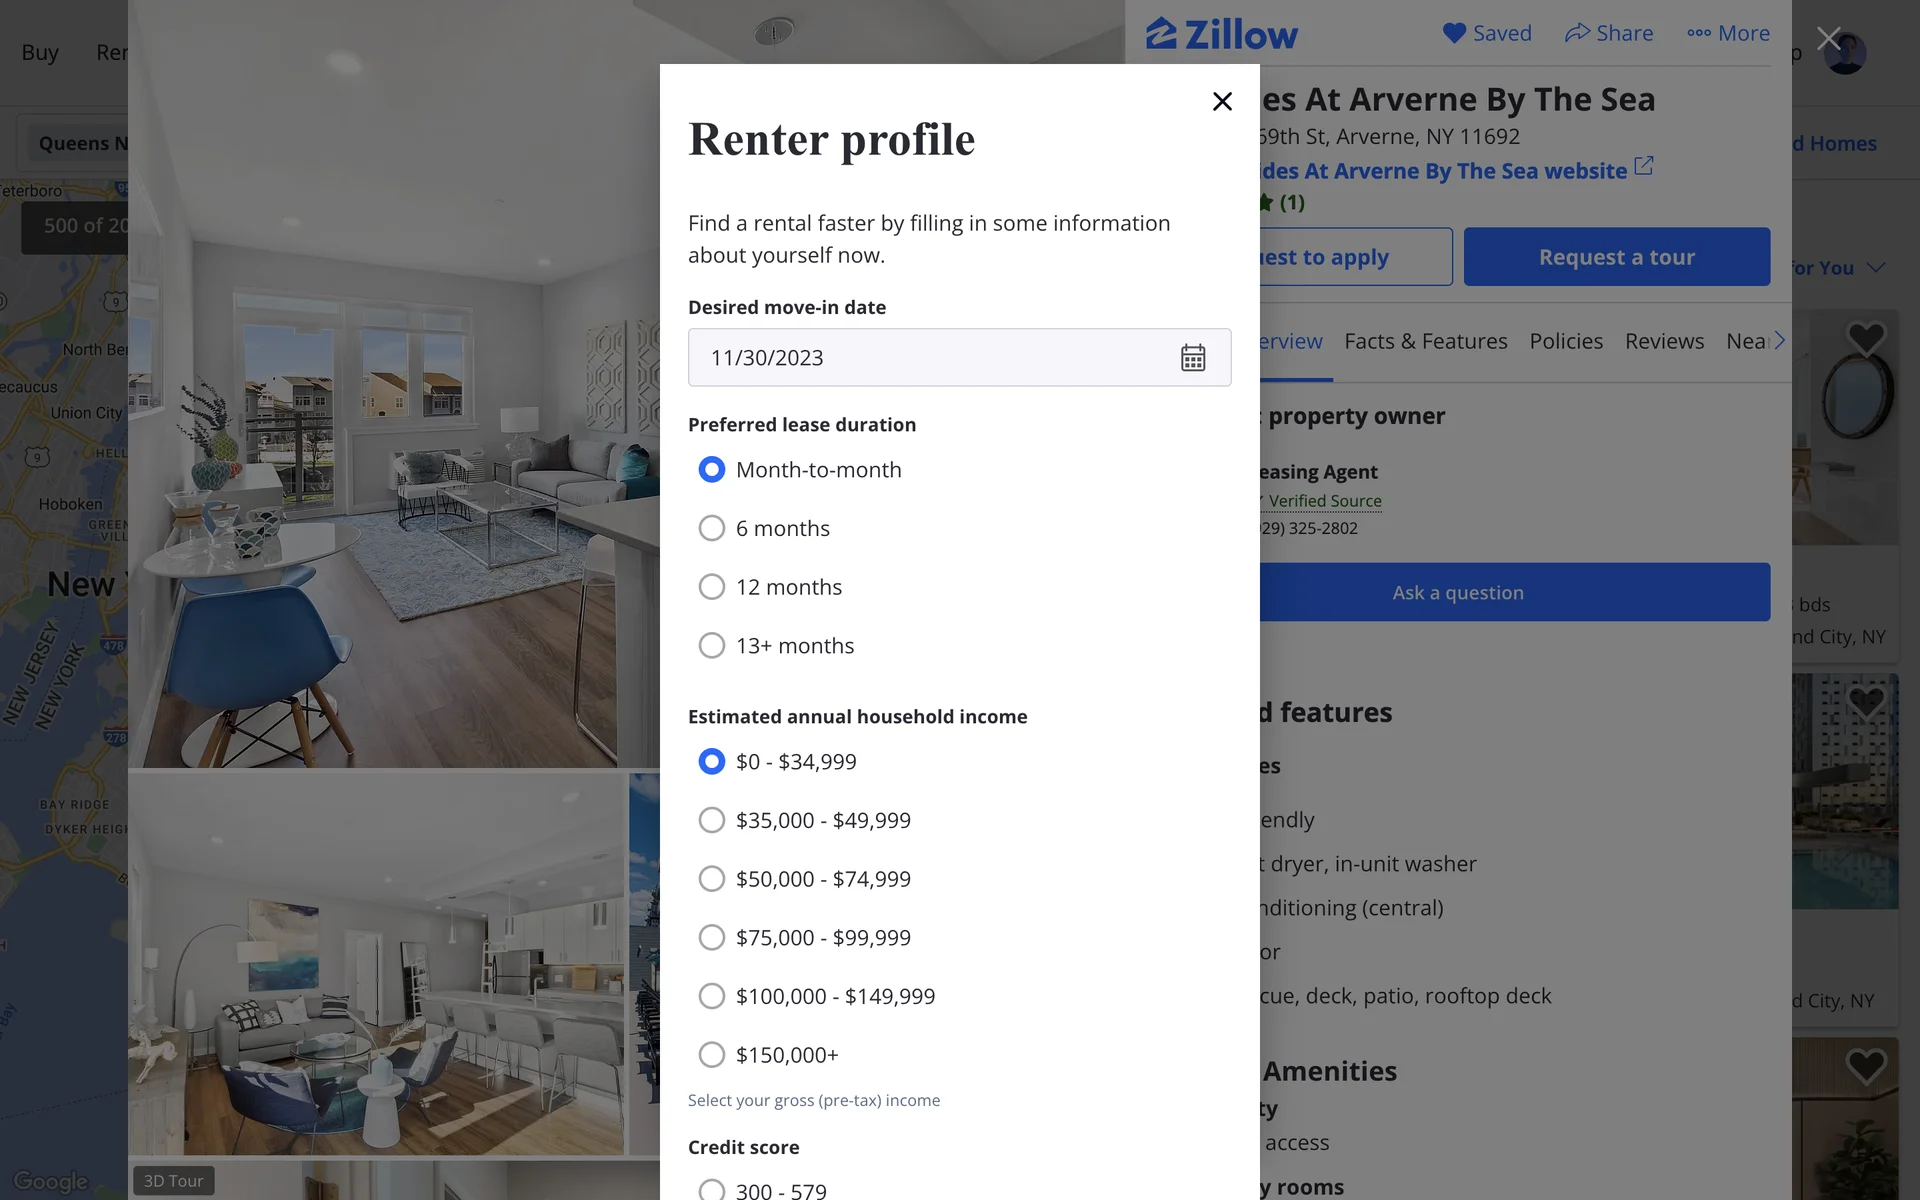1920x1200 pixels.
Task: Click the desired move-in date field
Action: click(959, 358)
